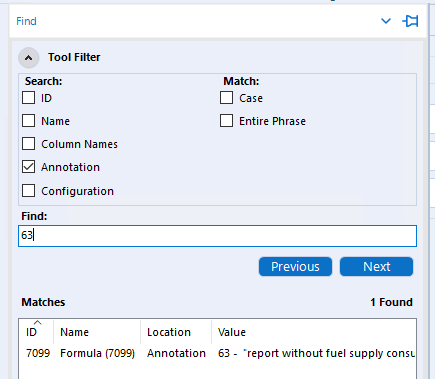The image size is (435, 379).
Task: Toggle the Entire Phrase match option
Action: [x=226, y=121]
